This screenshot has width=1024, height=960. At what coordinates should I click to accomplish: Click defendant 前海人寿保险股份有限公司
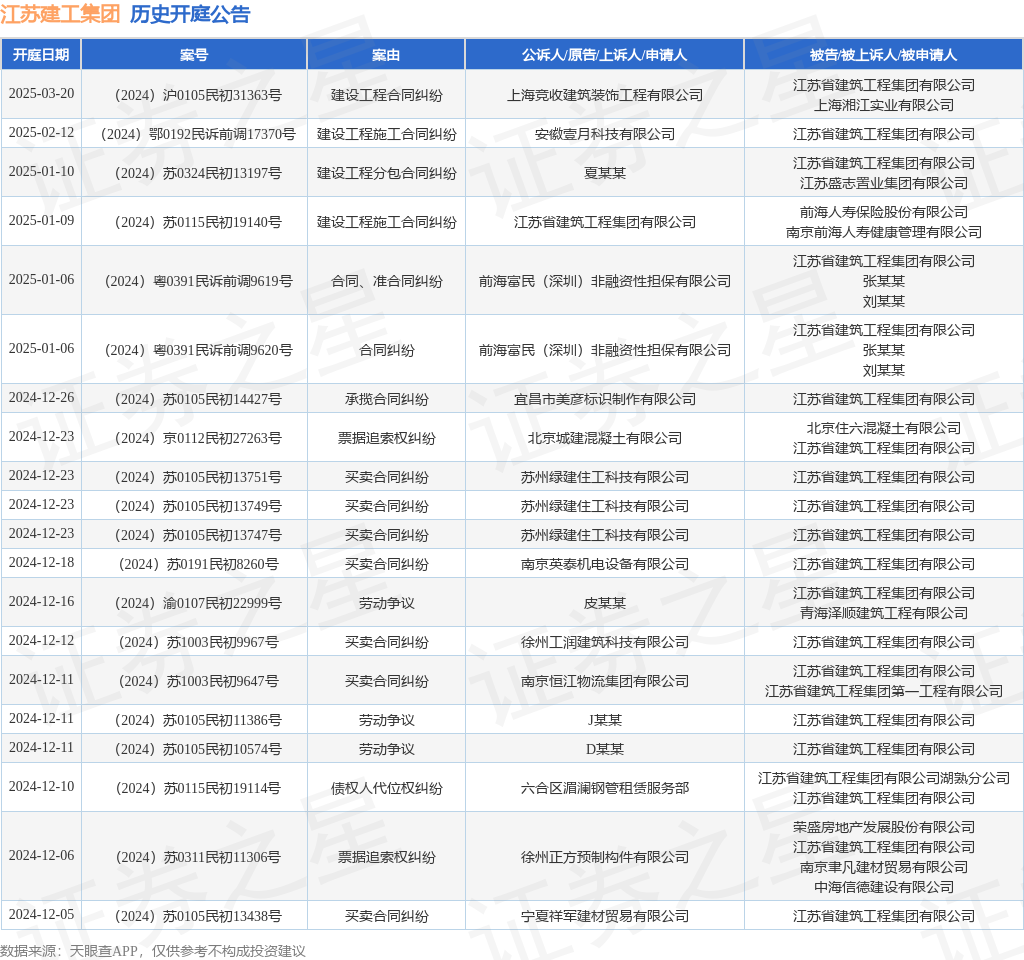coord(884,212)
